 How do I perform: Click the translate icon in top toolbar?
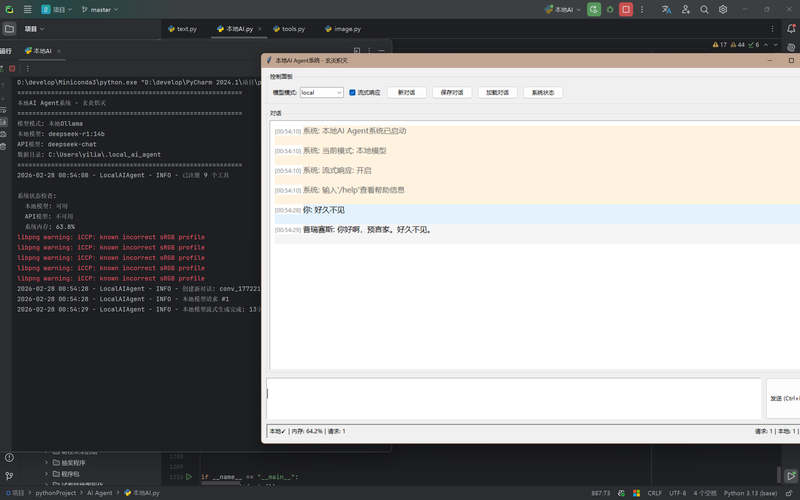[x=666, y=9]
